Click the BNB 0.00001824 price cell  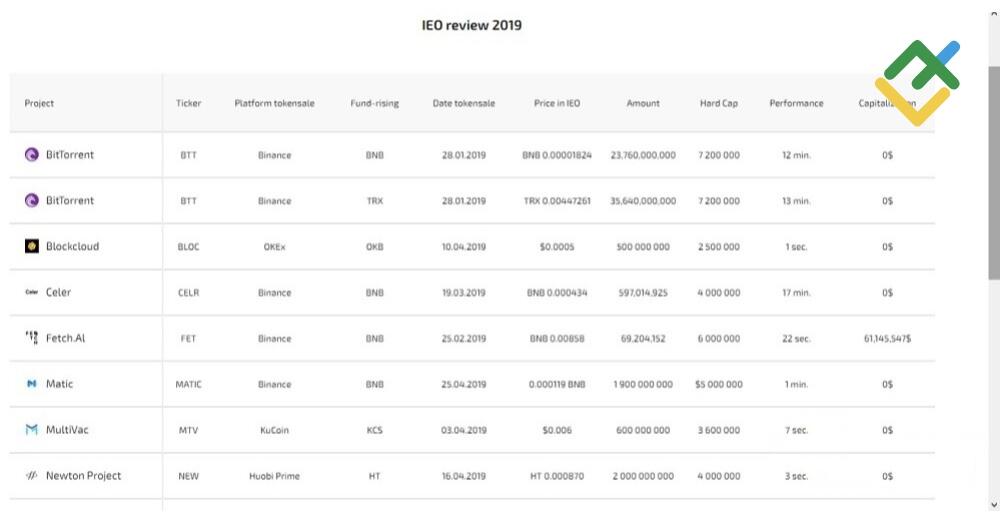(x=557, y=155)
